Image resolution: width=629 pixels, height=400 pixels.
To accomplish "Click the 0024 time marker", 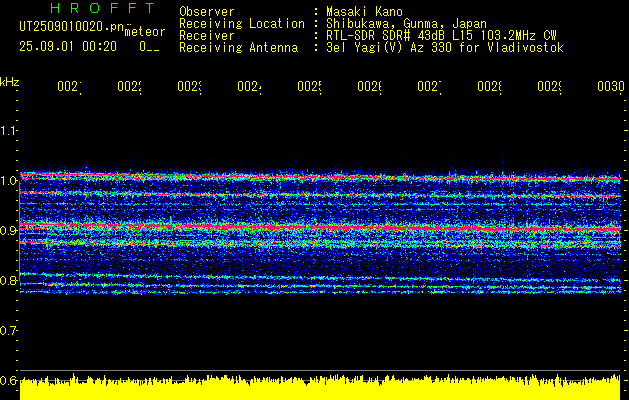I will 250,86.
